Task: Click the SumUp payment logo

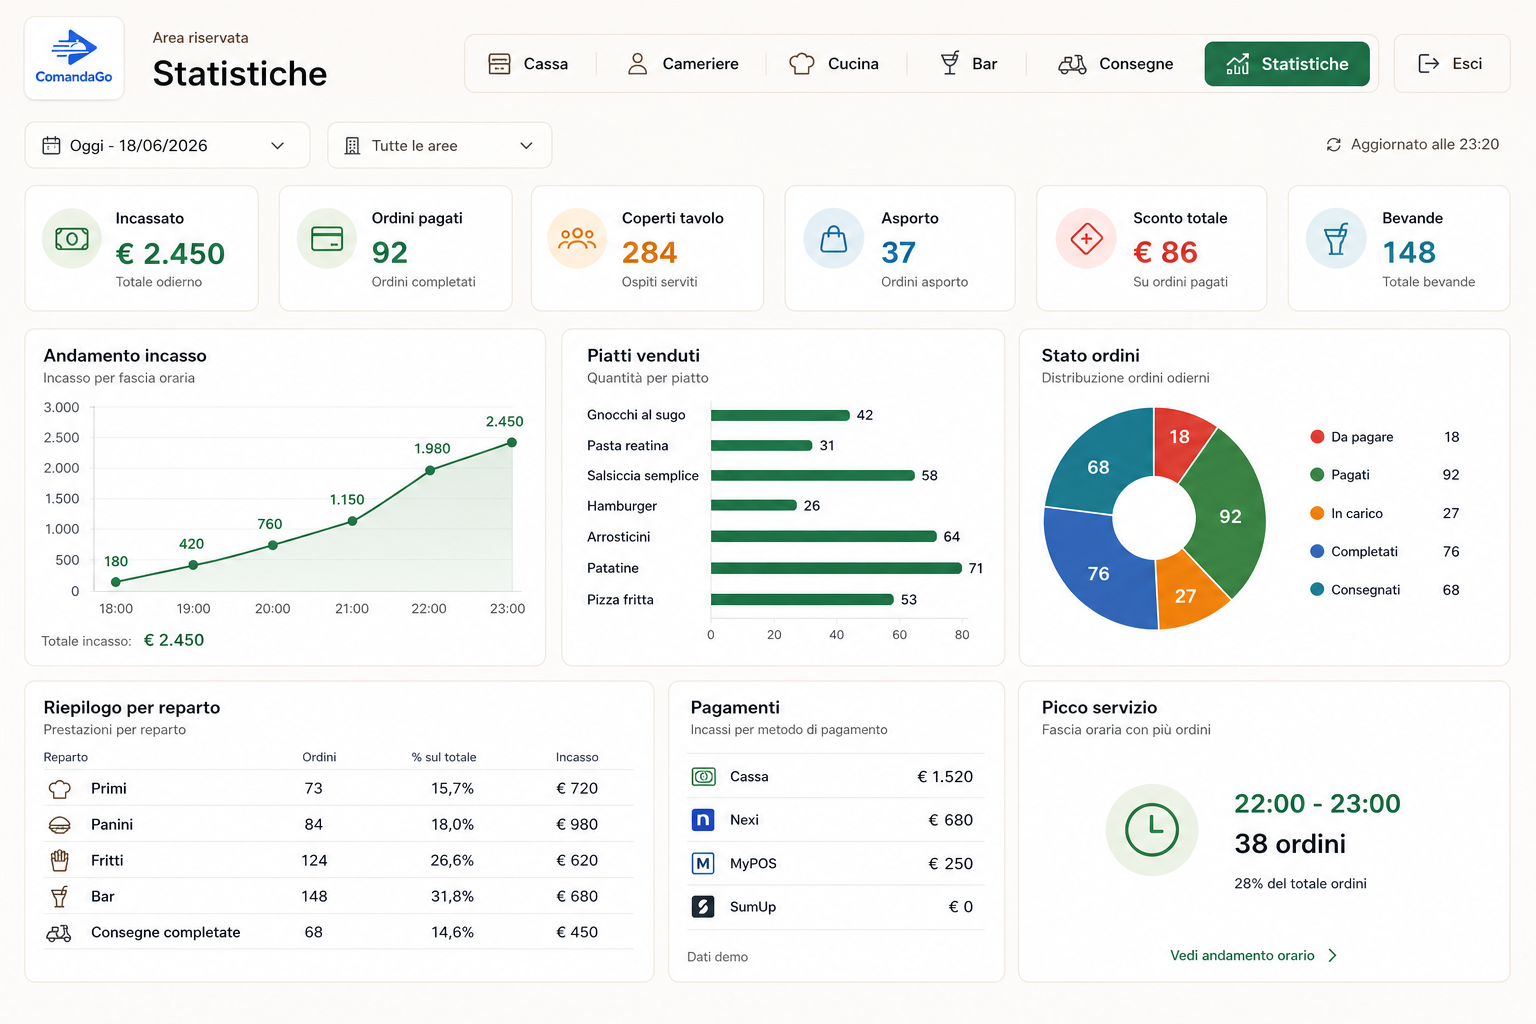Action: pos(703,906)
